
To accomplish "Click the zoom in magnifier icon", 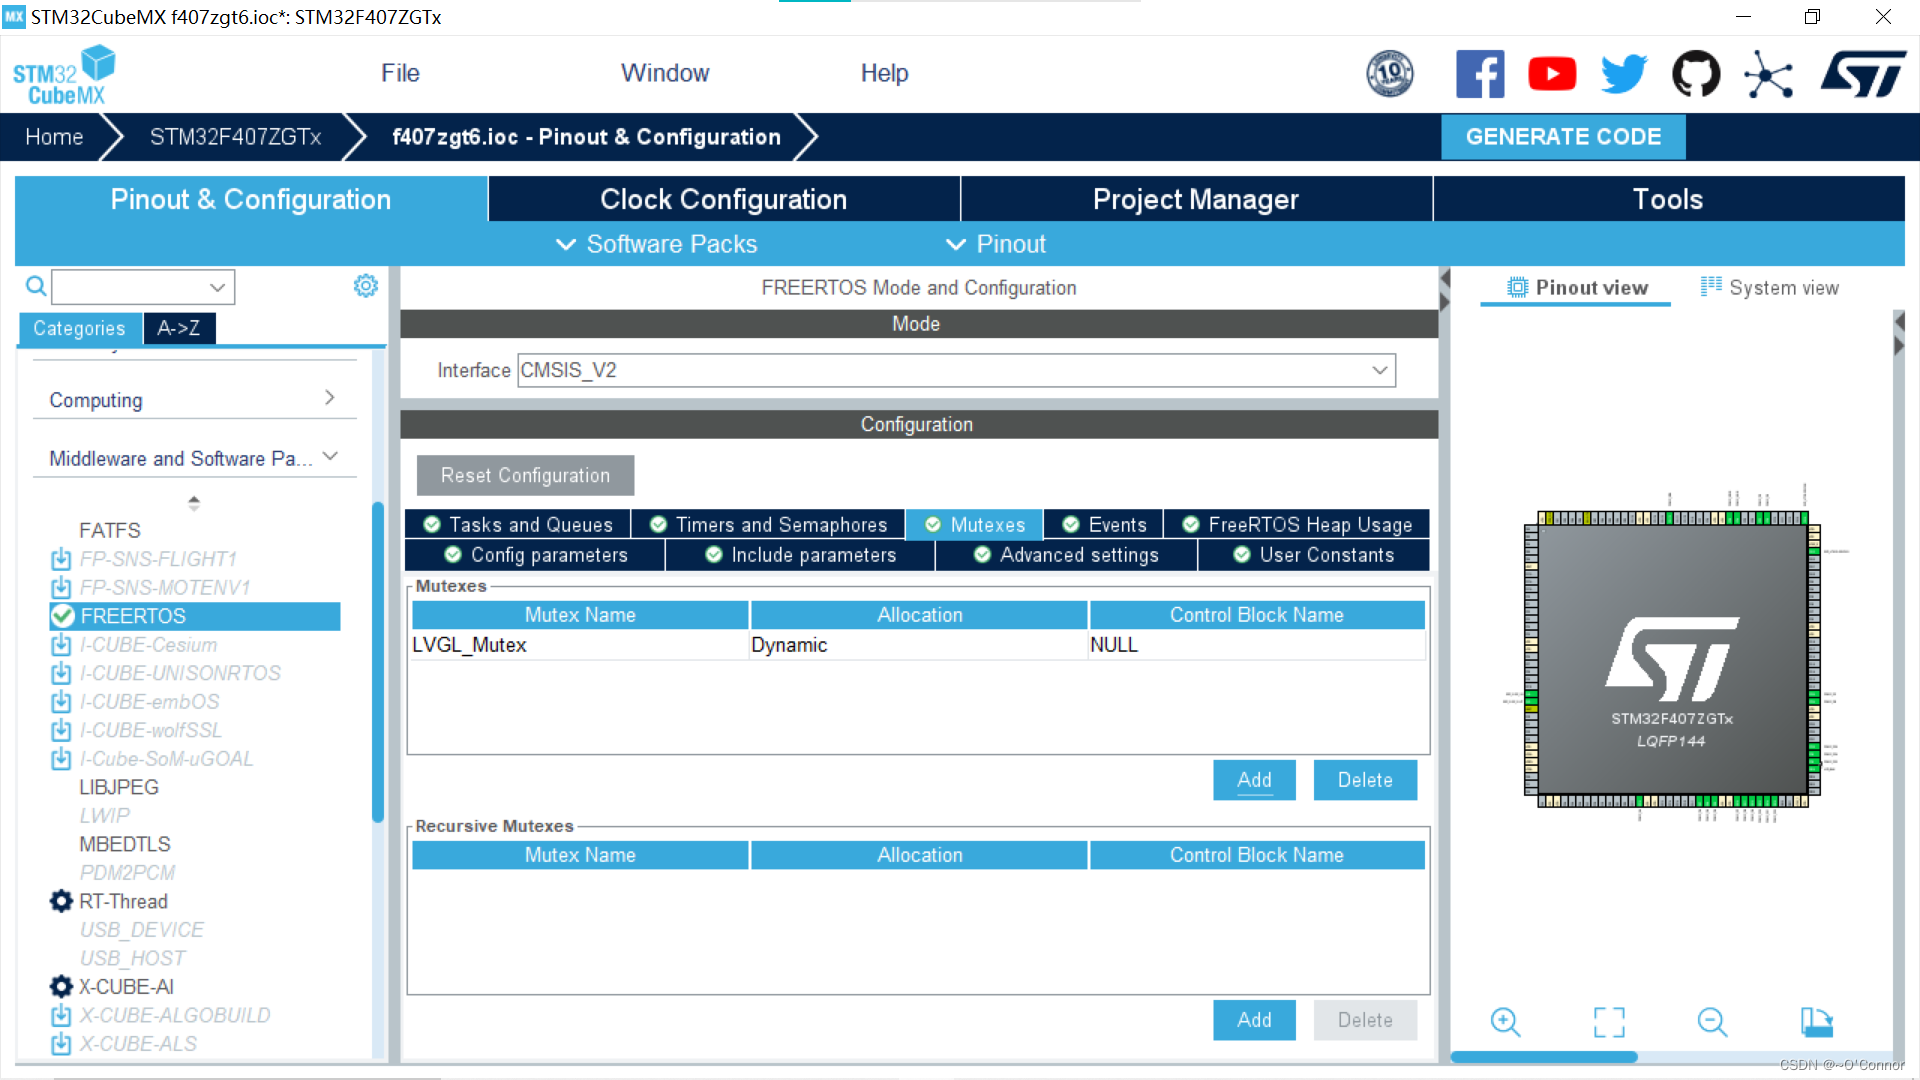I will (1505, 1021).
